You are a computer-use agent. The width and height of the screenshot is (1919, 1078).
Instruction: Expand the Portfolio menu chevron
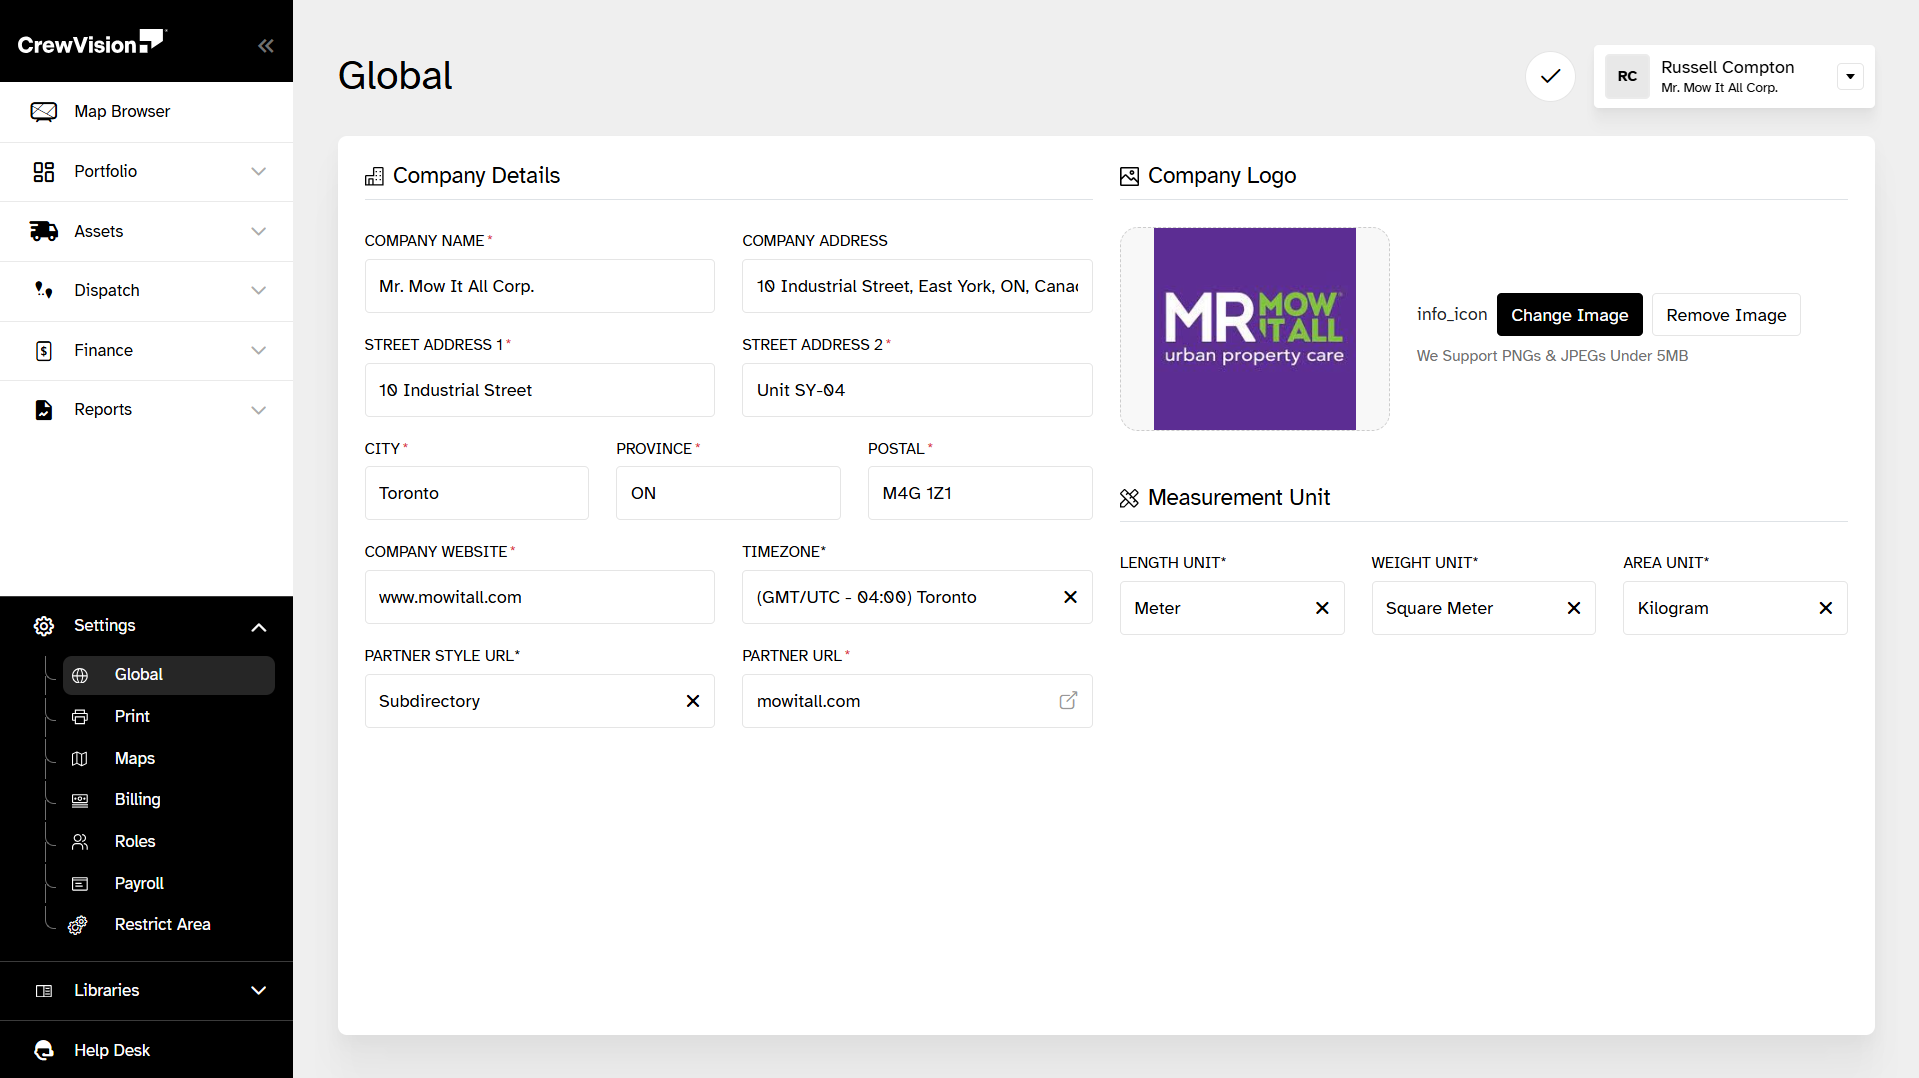click(x=259, y=172)
